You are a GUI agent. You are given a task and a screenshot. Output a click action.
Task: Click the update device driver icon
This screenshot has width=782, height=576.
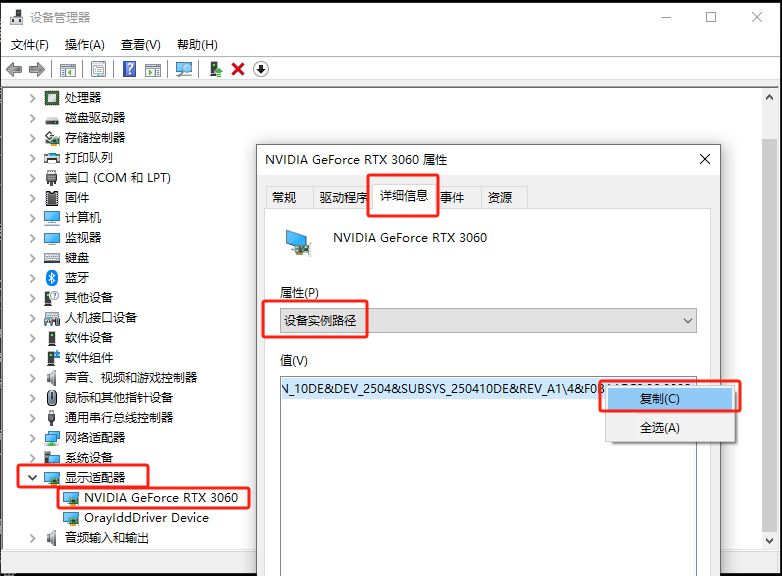point(215,69)
